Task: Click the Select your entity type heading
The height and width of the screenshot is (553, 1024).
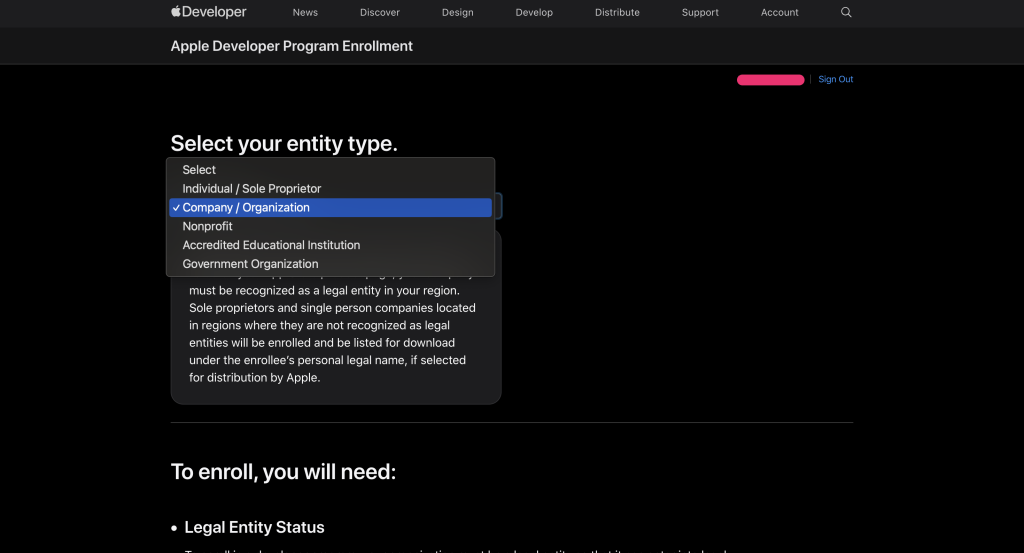Action: [284, 143]
